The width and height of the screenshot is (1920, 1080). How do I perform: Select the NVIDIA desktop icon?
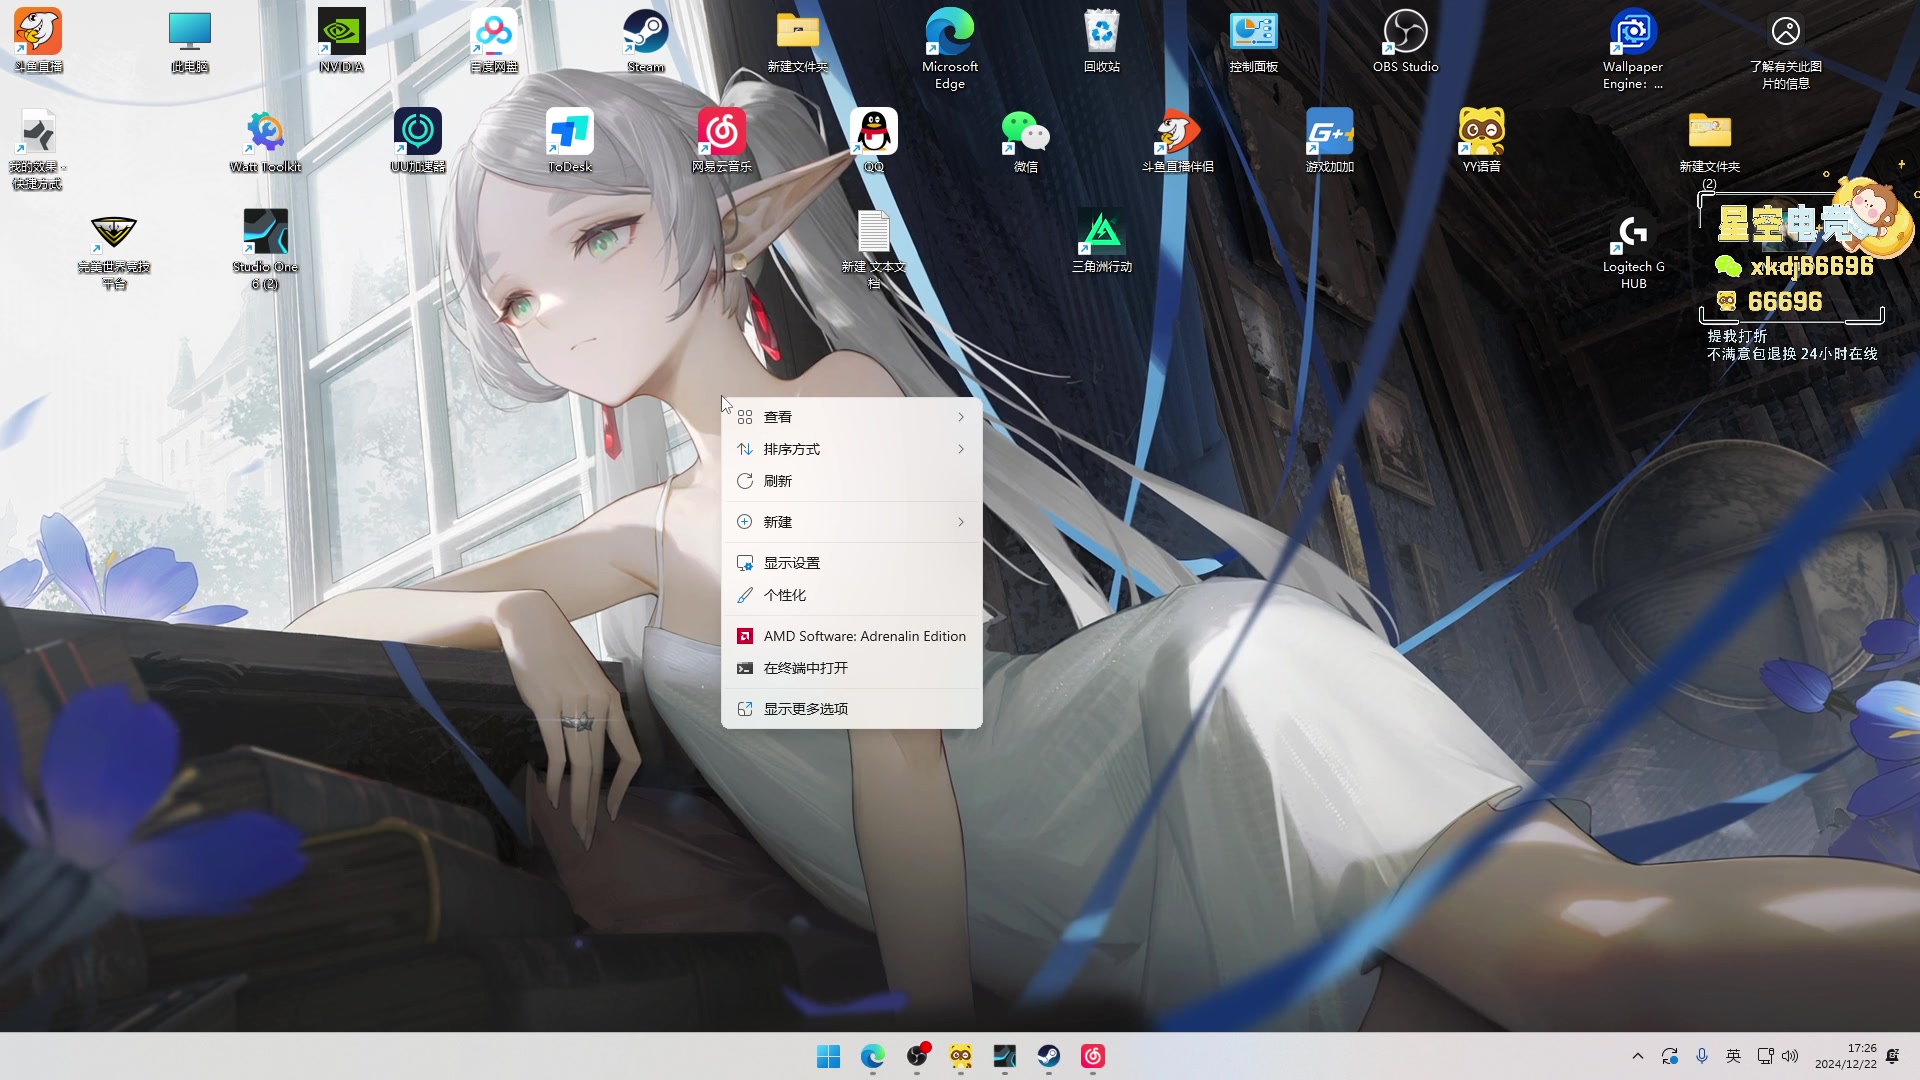(x=342, y=41)
